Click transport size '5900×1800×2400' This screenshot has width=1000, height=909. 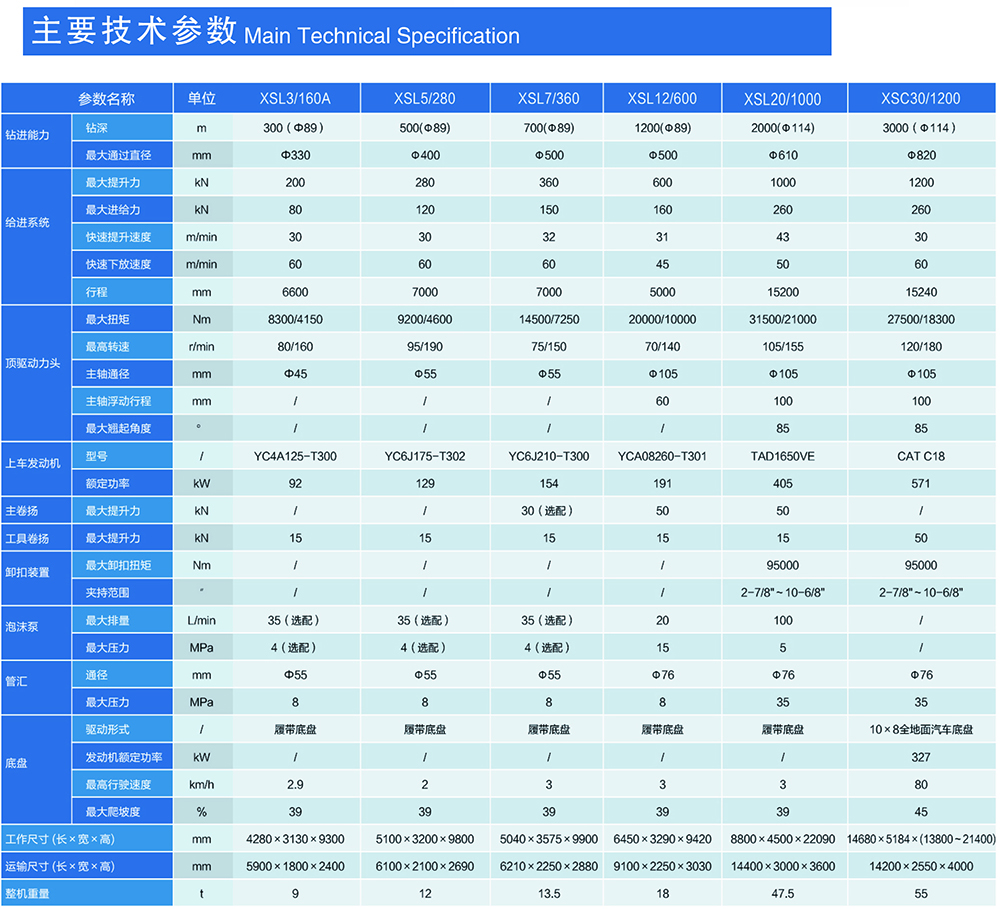pos(295,867)
